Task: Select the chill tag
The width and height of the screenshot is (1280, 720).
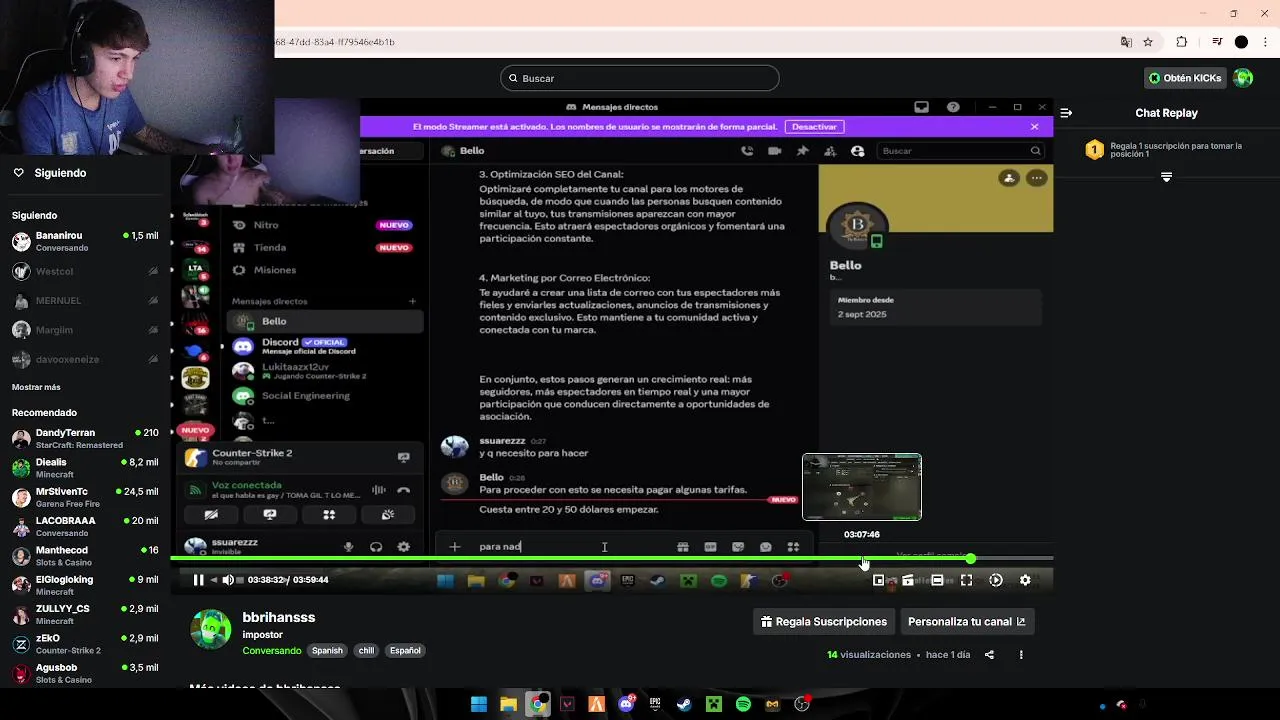Action: 366,651
